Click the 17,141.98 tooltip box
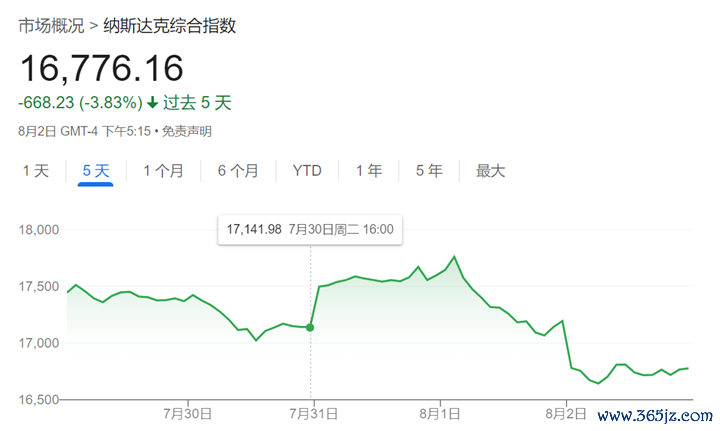720x431 pixels. 310,229
